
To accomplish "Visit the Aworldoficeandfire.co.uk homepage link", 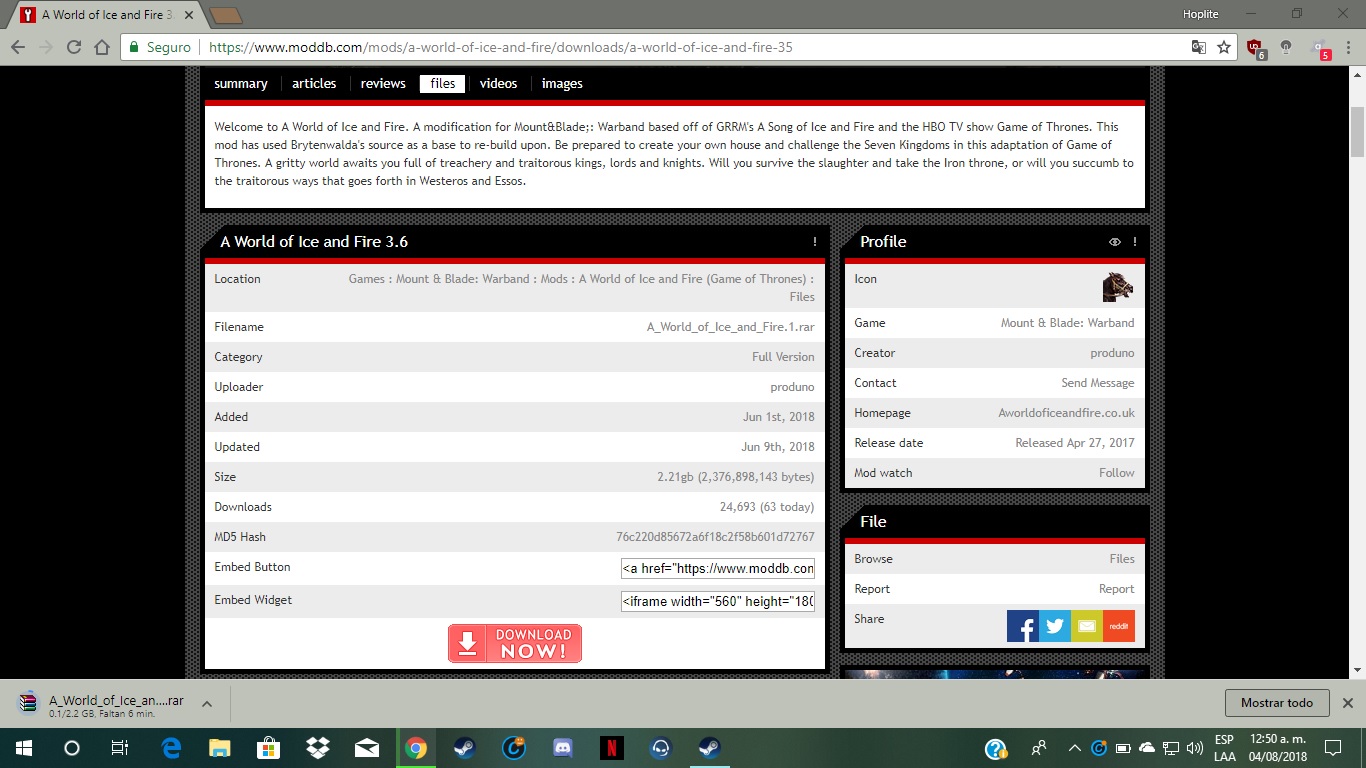I will 1066,413.
